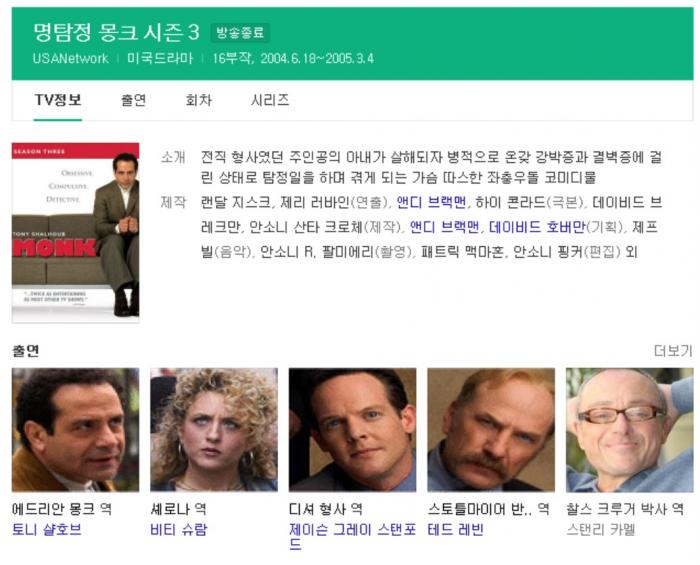Click the 찰스 크루거 박사 actor photo
This screenshot has width=700, height=565.
(629, 430)
